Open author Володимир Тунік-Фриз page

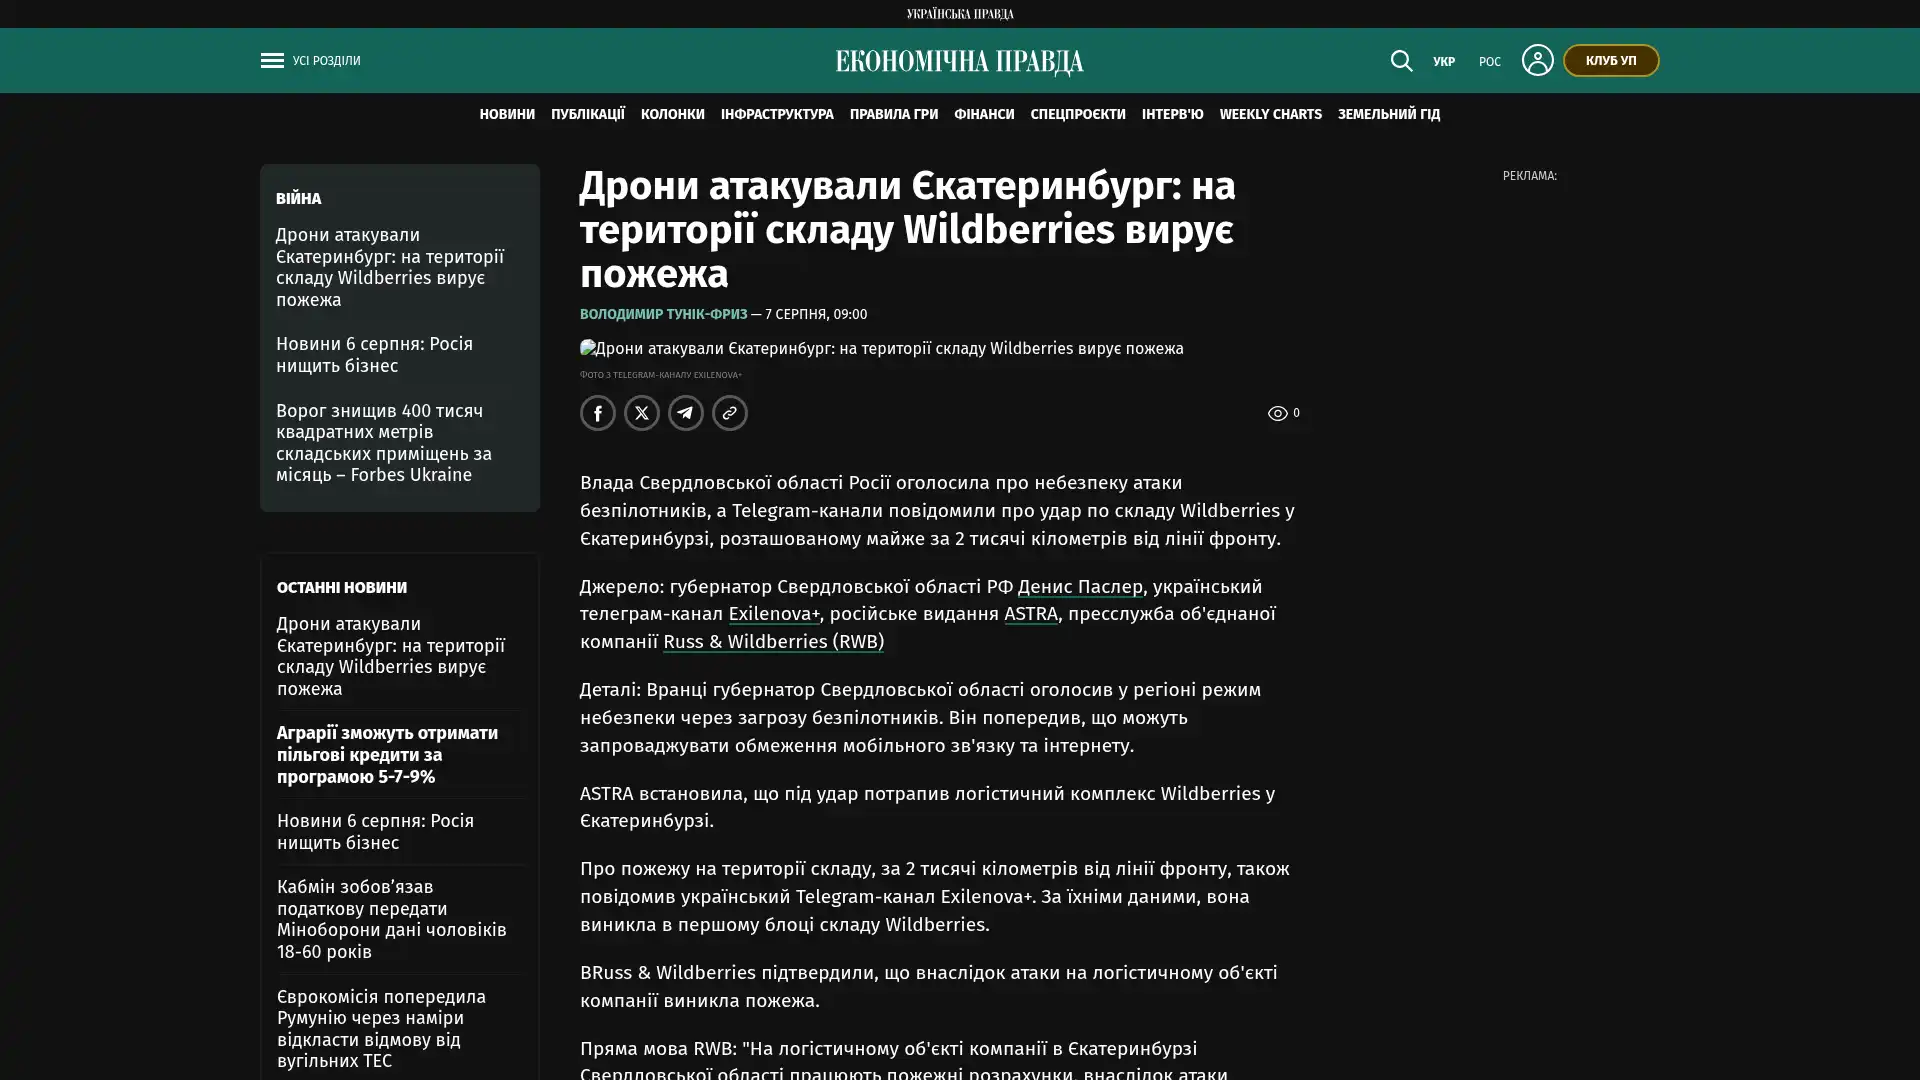click(664, 314)
